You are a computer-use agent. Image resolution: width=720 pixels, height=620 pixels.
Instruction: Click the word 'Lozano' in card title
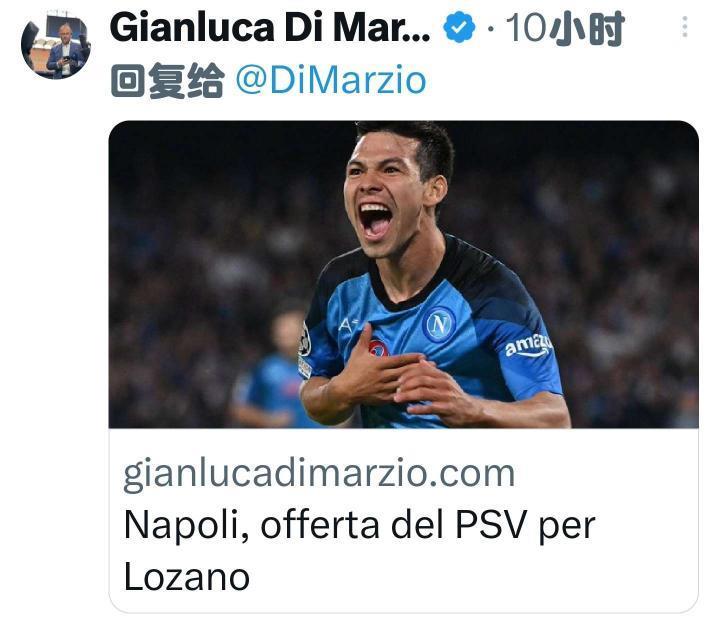point(187,577)
